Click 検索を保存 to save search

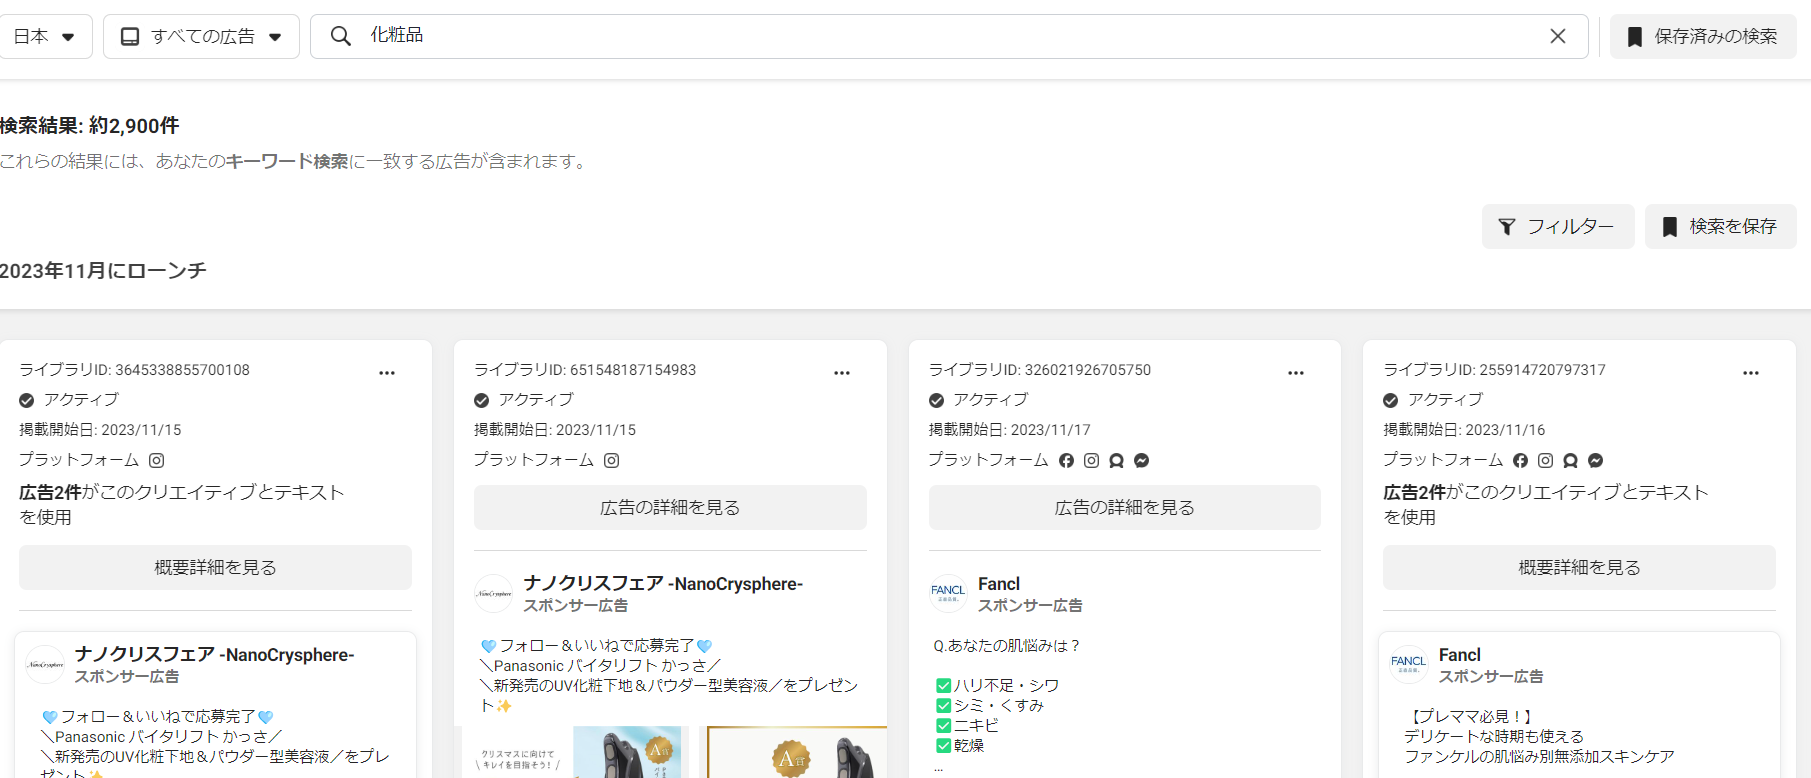click(1720, 227)
